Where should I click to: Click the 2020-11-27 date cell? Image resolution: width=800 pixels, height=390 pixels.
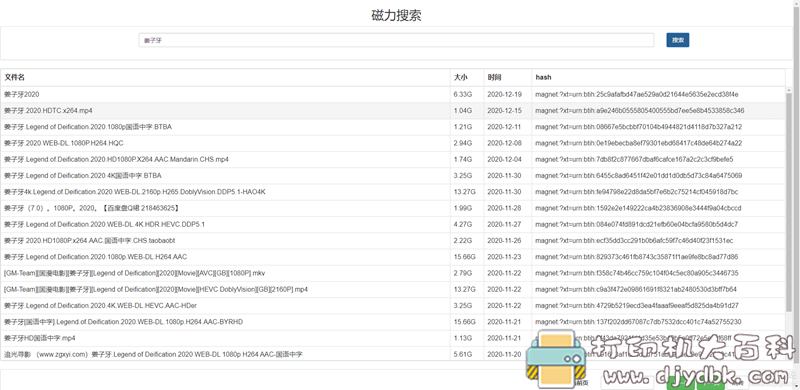click(504, 225)
